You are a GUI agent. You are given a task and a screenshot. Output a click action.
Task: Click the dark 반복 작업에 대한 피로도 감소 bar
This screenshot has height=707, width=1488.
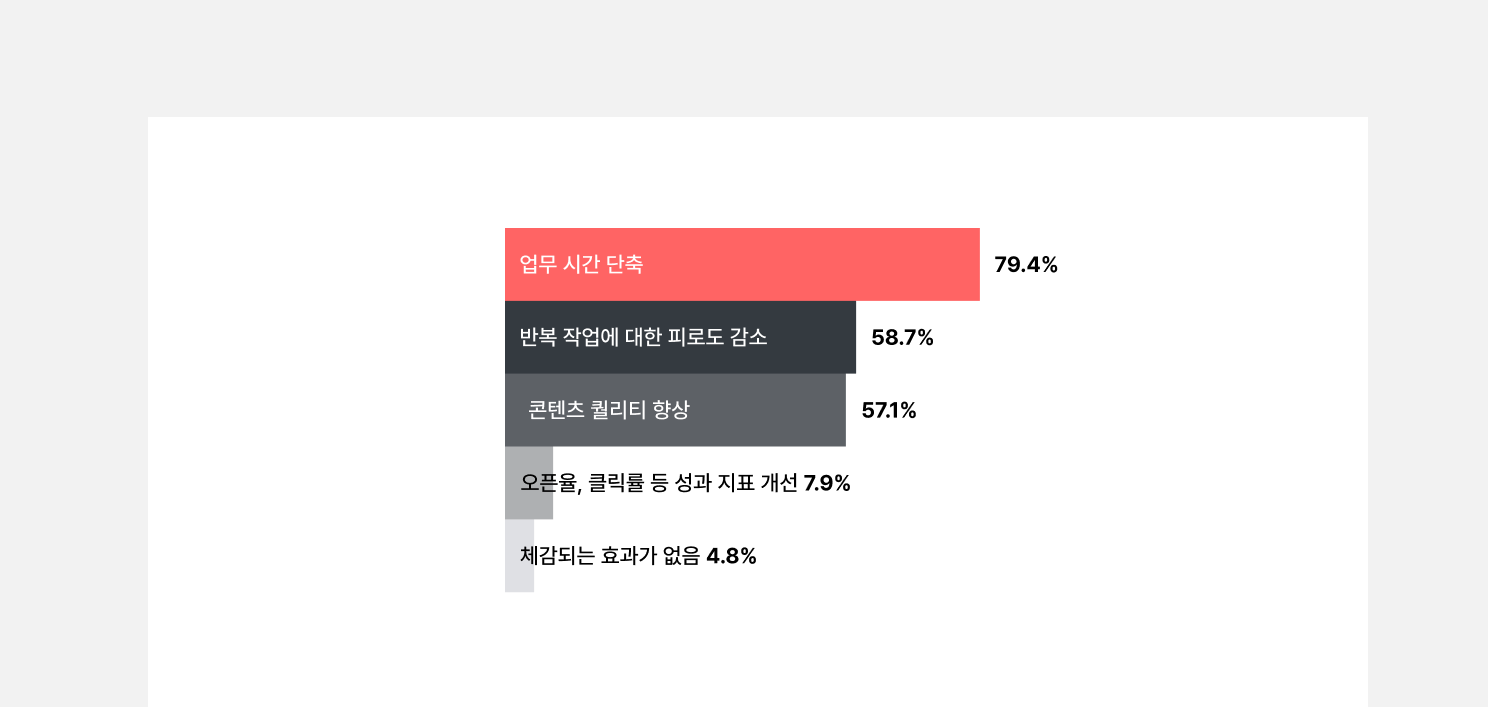click(680, 337)
